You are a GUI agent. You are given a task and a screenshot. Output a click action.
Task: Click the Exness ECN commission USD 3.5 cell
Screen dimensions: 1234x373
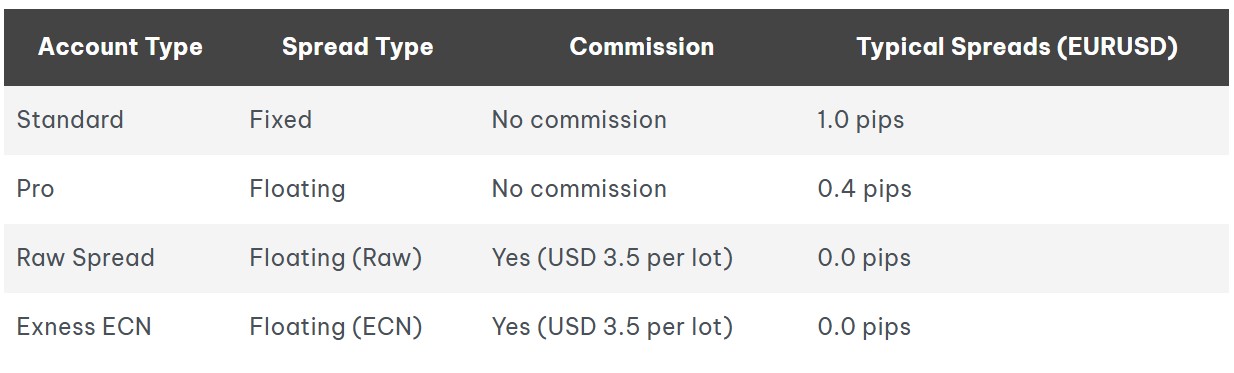click(612, 327)
